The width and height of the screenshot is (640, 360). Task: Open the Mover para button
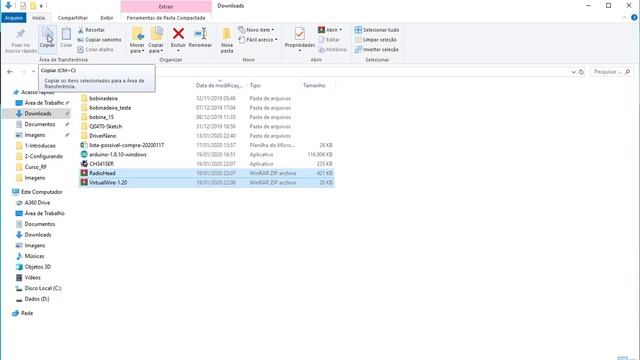pos(137,40)
